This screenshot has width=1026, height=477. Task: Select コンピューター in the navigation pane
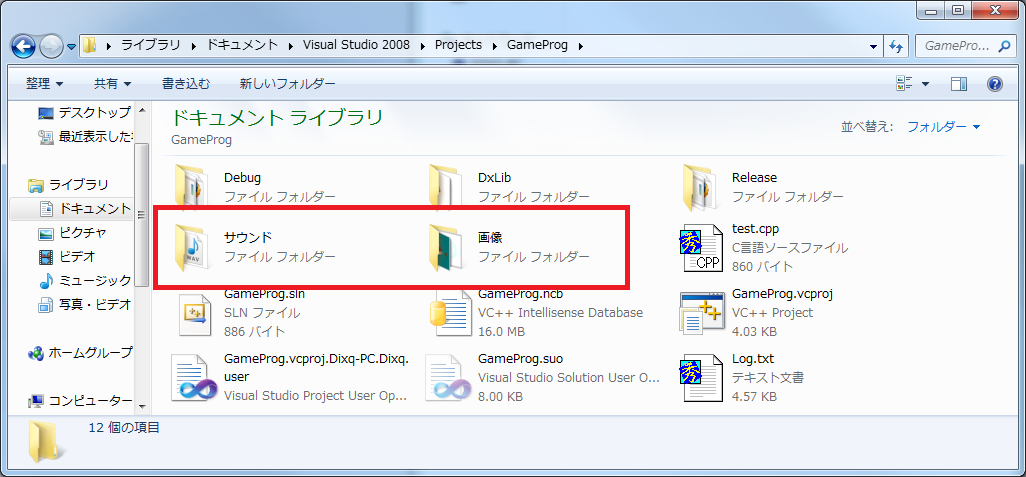[80, 400]
